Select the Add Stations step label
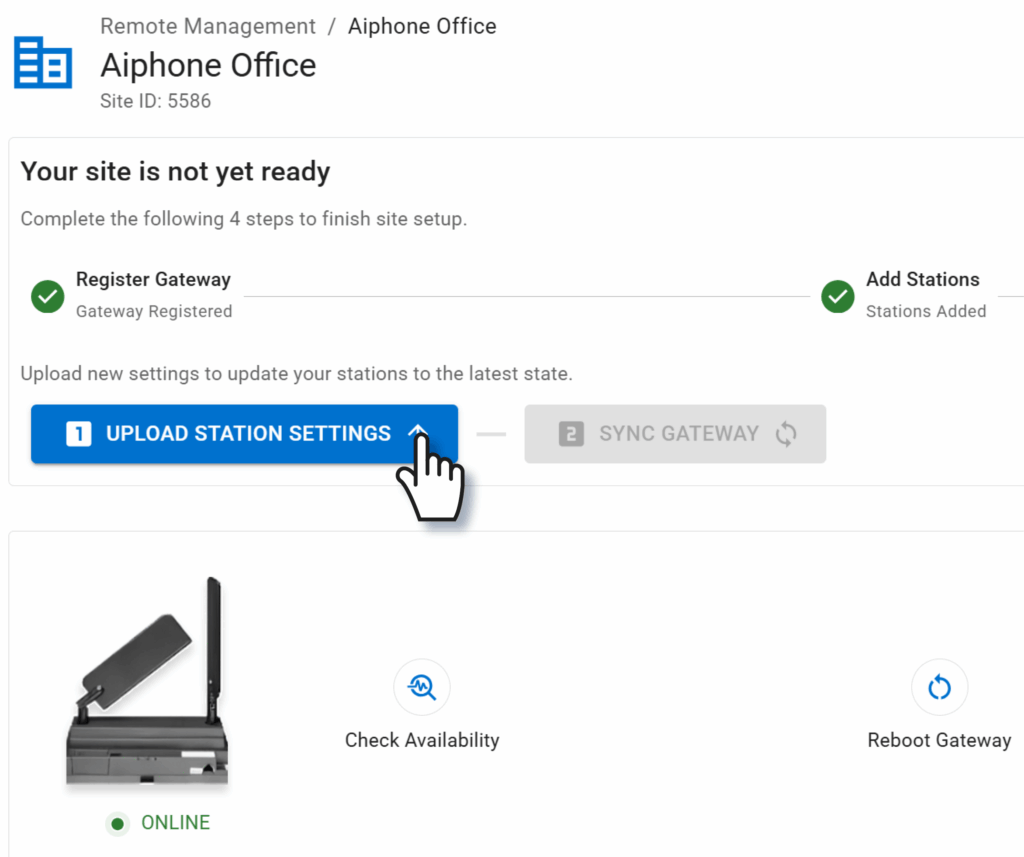This screenshot has height=857, width=1024. click(x=922, y=280)
